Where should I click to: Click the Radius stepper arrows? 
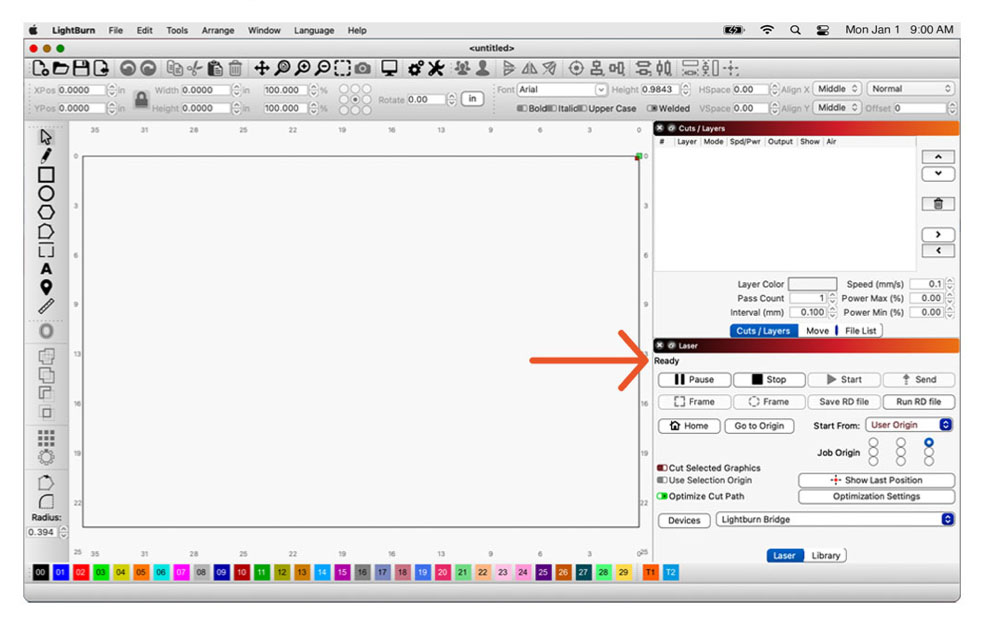tap(63, 532)
